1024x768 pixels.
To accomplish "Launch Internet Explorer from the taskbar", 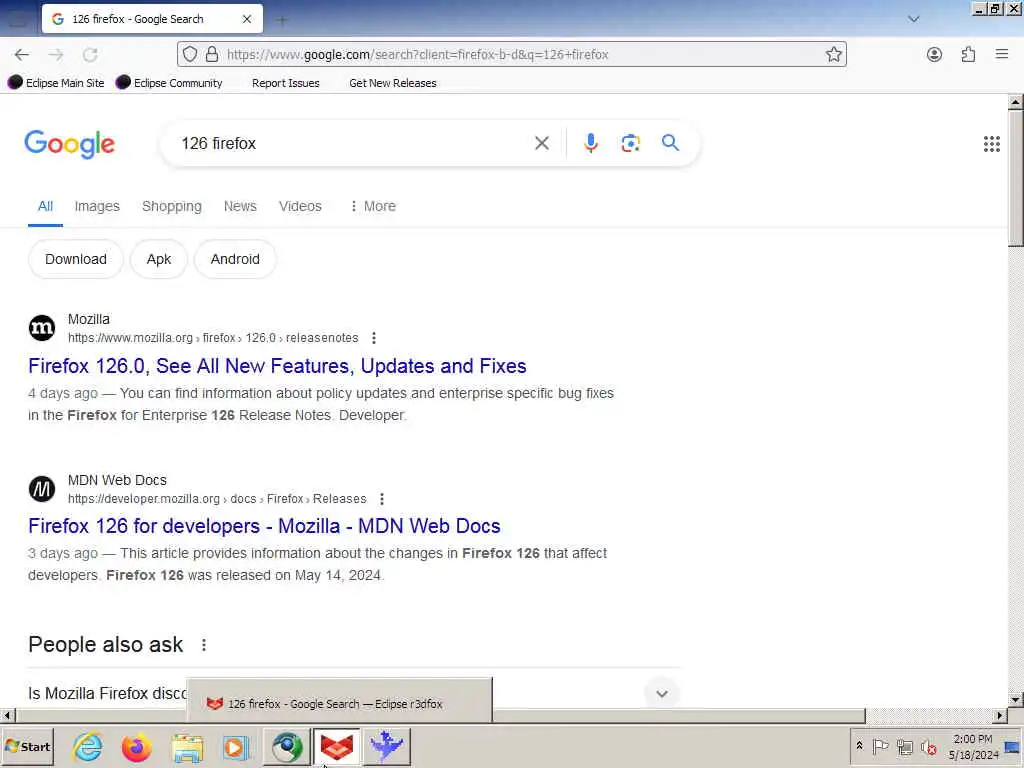I will pyautogui.click(x=88, y=746).
